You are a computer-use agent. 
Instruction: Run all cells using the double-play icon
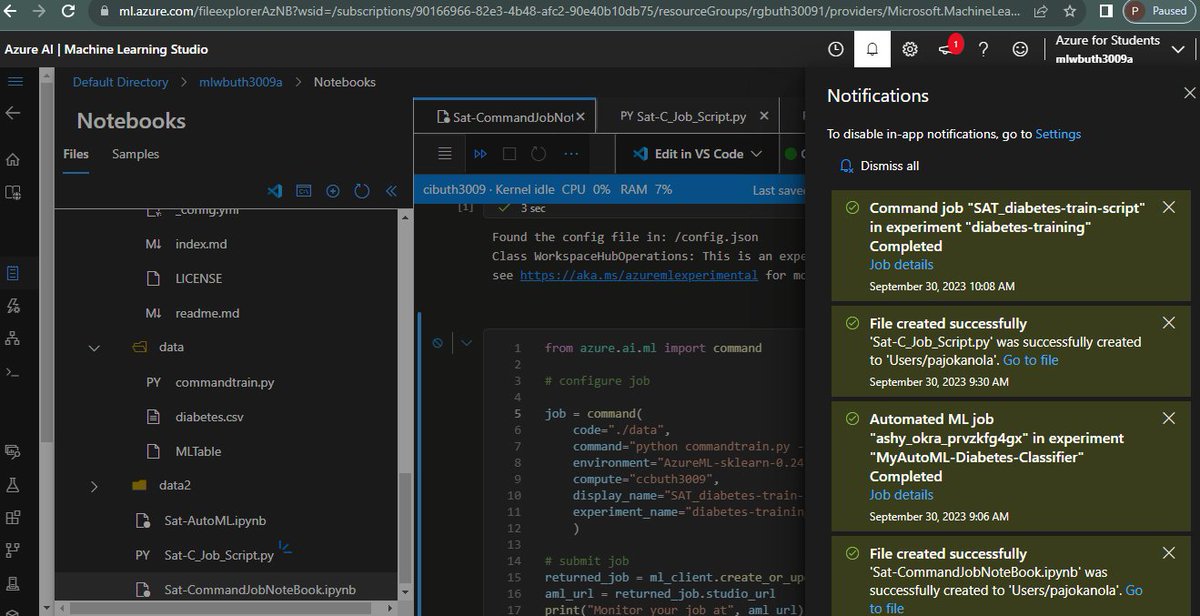point(480,153)
